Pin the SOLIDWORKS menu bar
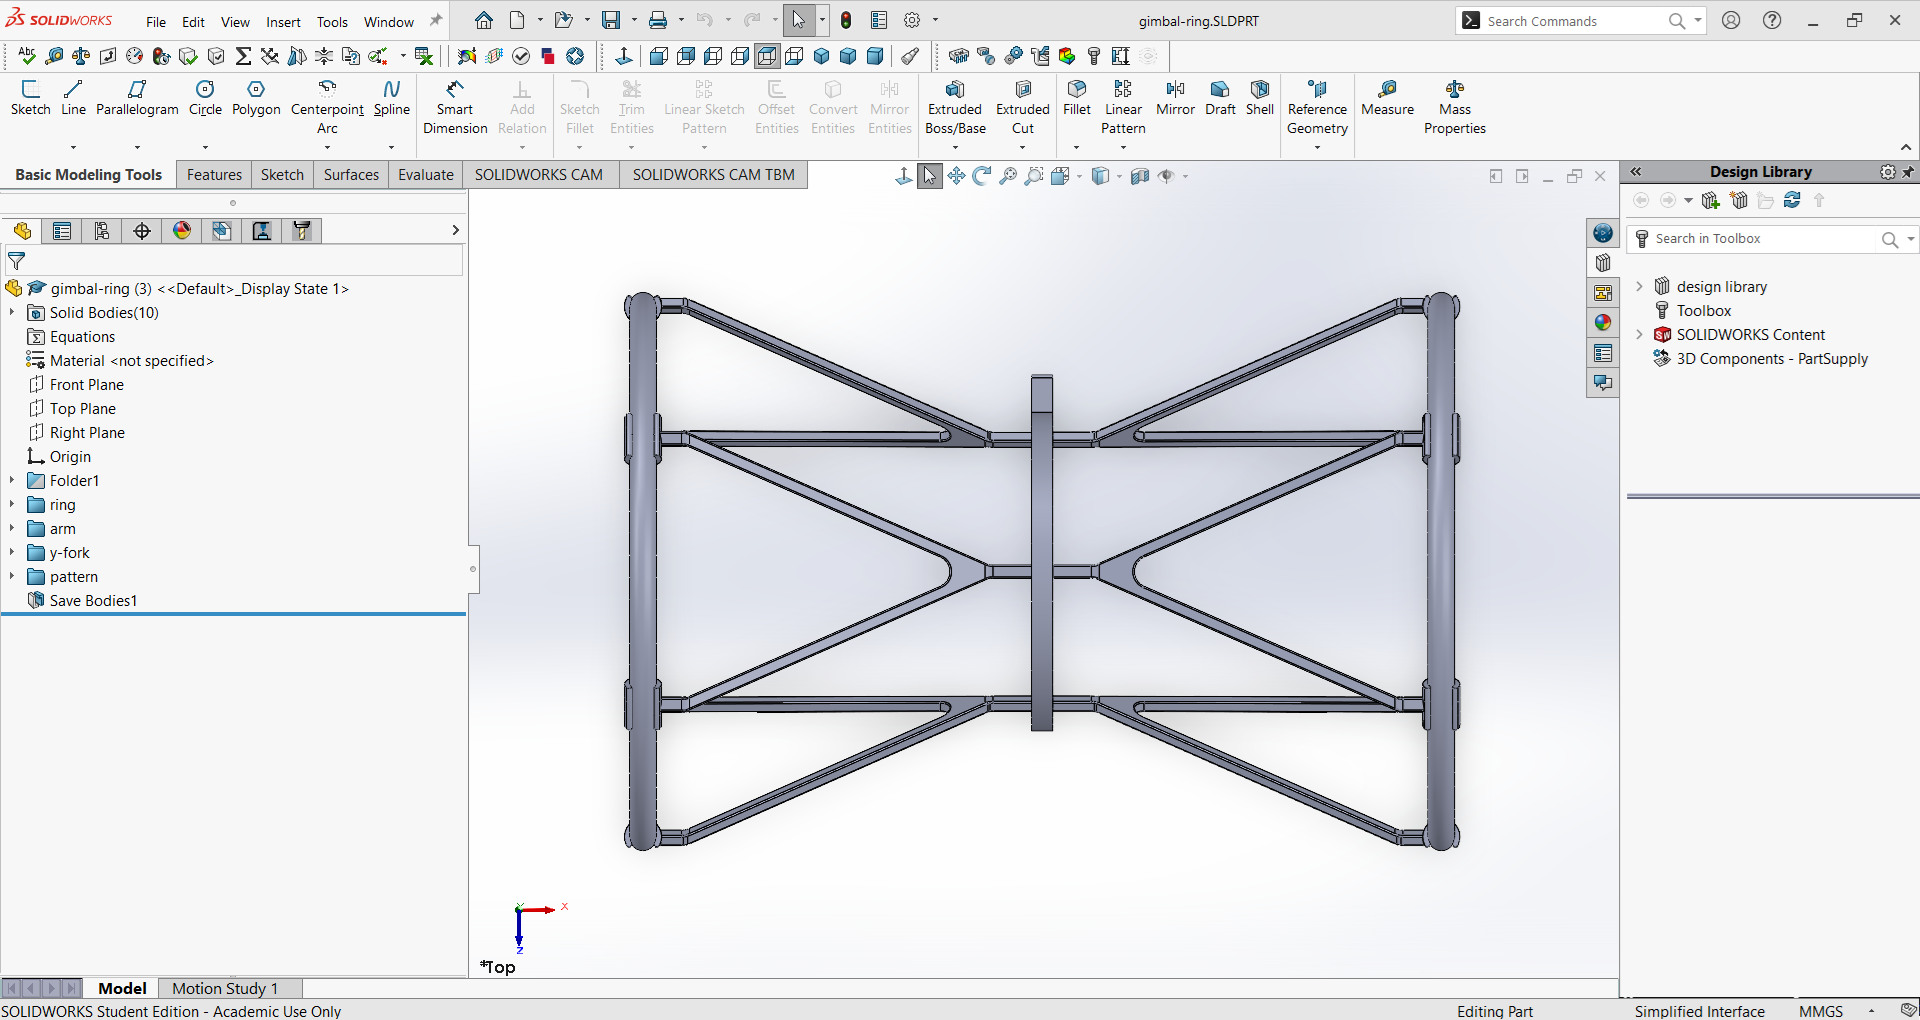This screenshot has width=1920, height=1020. pyautogui.click(x=436, y=21)
